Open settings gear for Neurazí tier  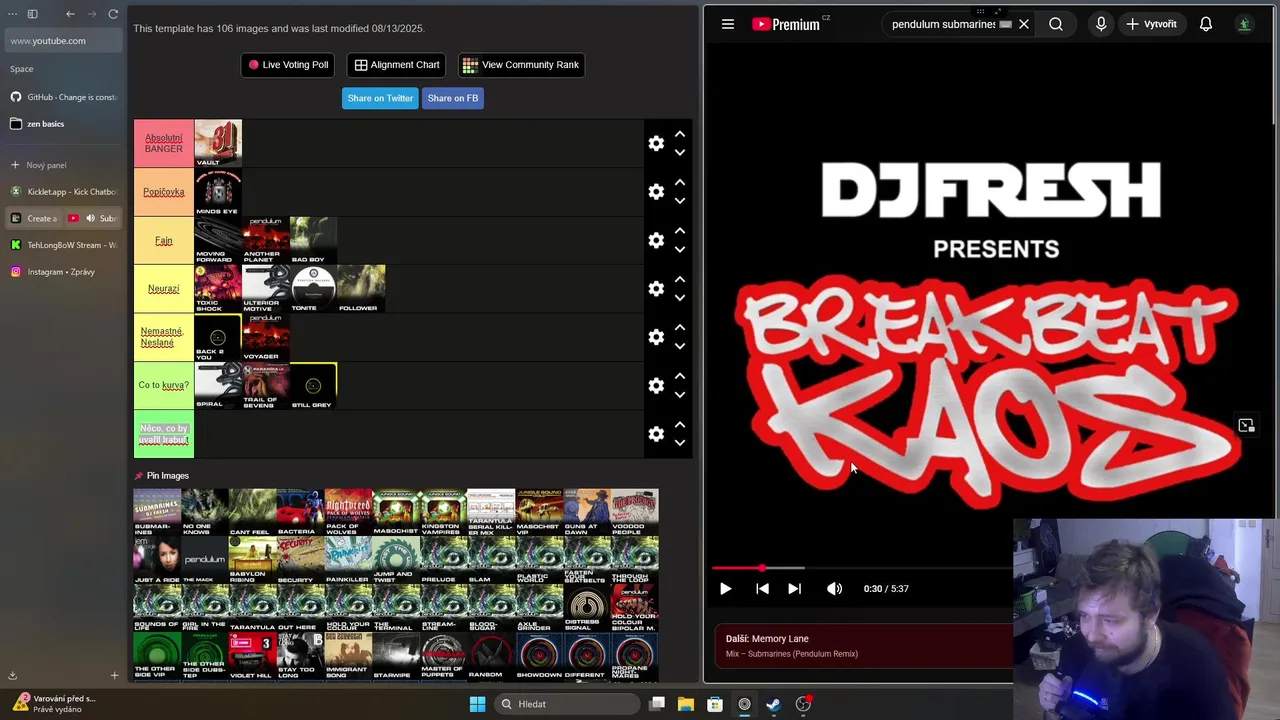[x=656, y=289]
